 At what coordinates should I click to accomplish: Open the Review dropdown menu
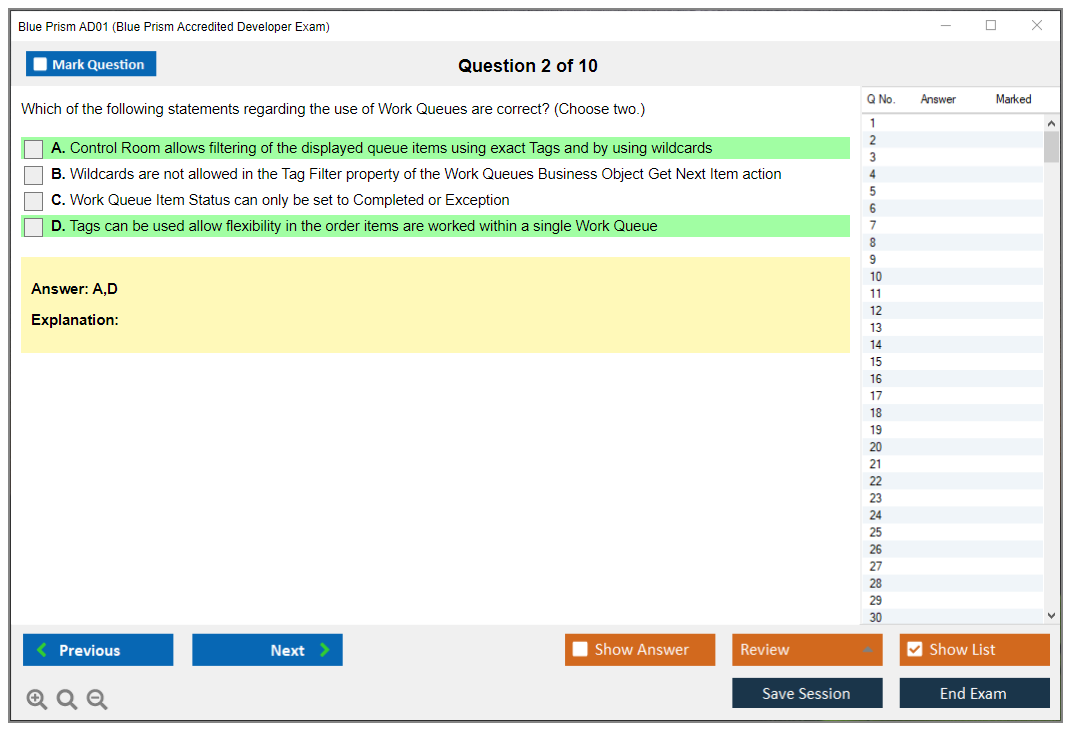806,650
